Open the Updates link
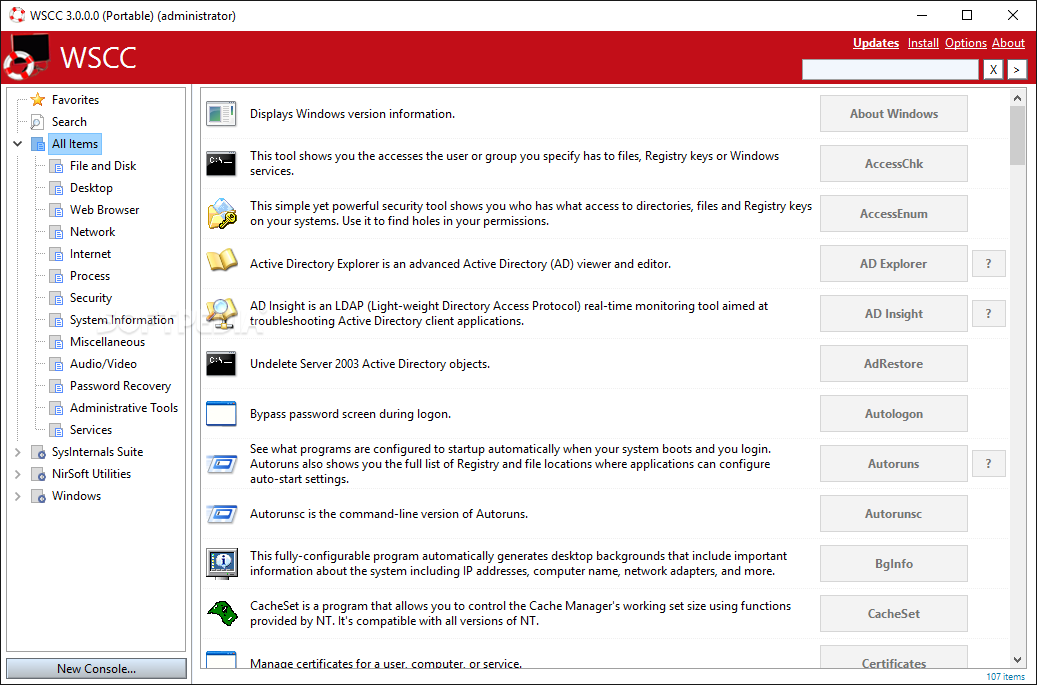 [x=876, y=43]
